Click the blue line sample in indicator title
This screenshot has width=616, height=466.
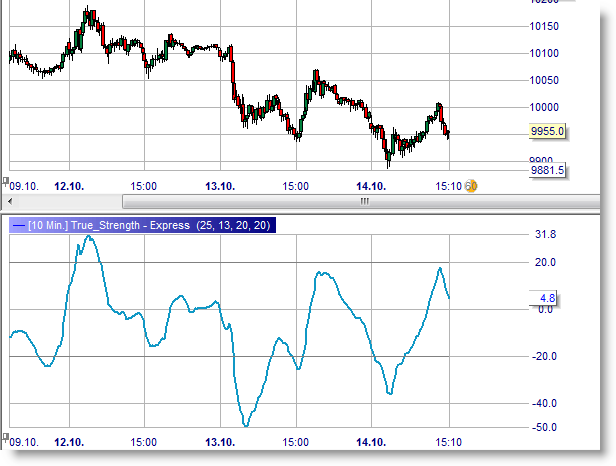17,225
